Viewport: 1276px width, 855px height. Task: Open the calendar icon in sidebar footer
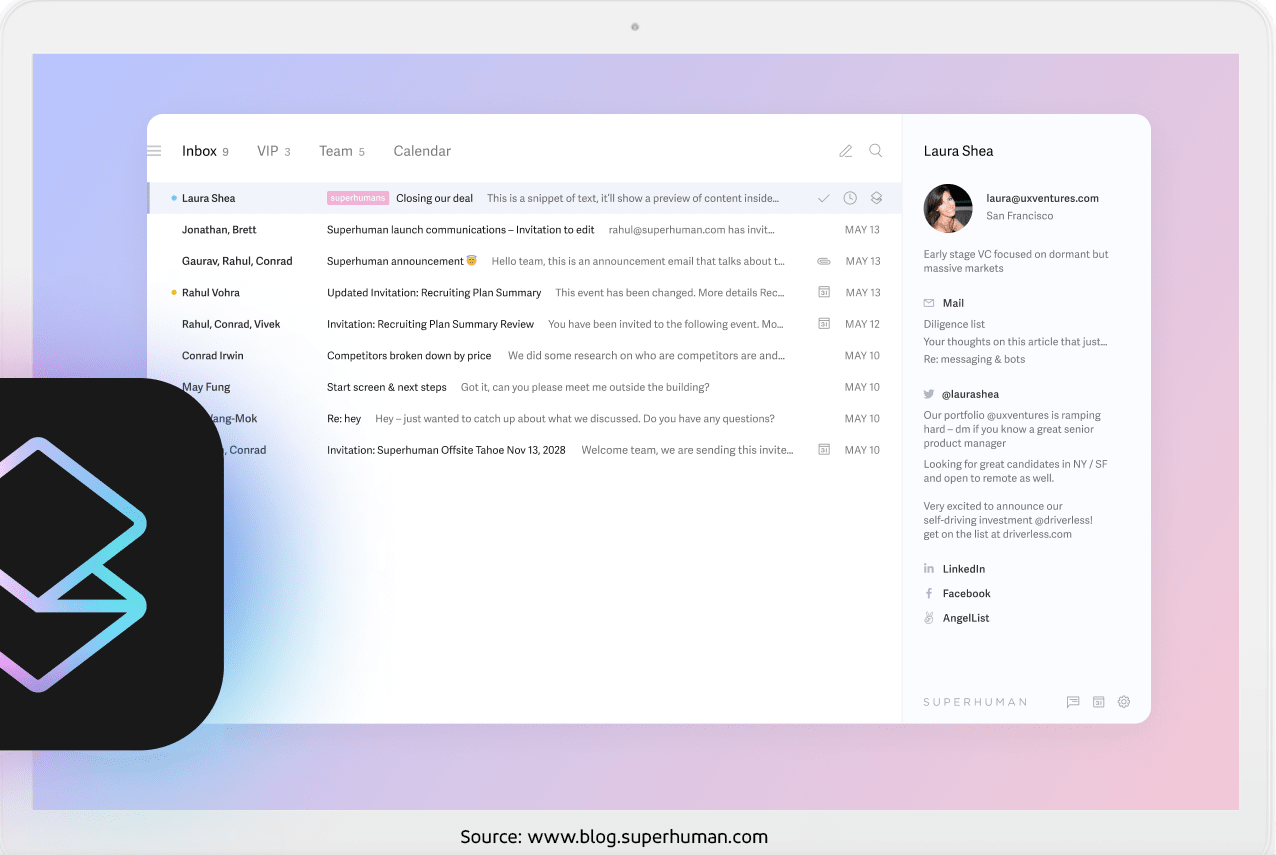click(1098, 702)
